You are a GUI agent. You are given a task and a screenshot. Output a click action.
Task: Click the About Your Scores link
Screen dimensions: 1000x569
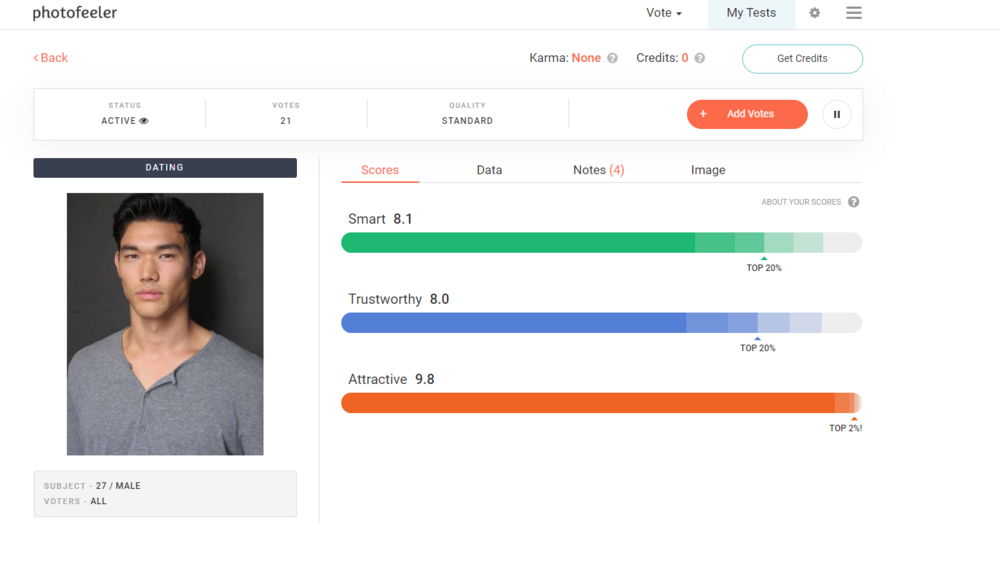point(801,202)
